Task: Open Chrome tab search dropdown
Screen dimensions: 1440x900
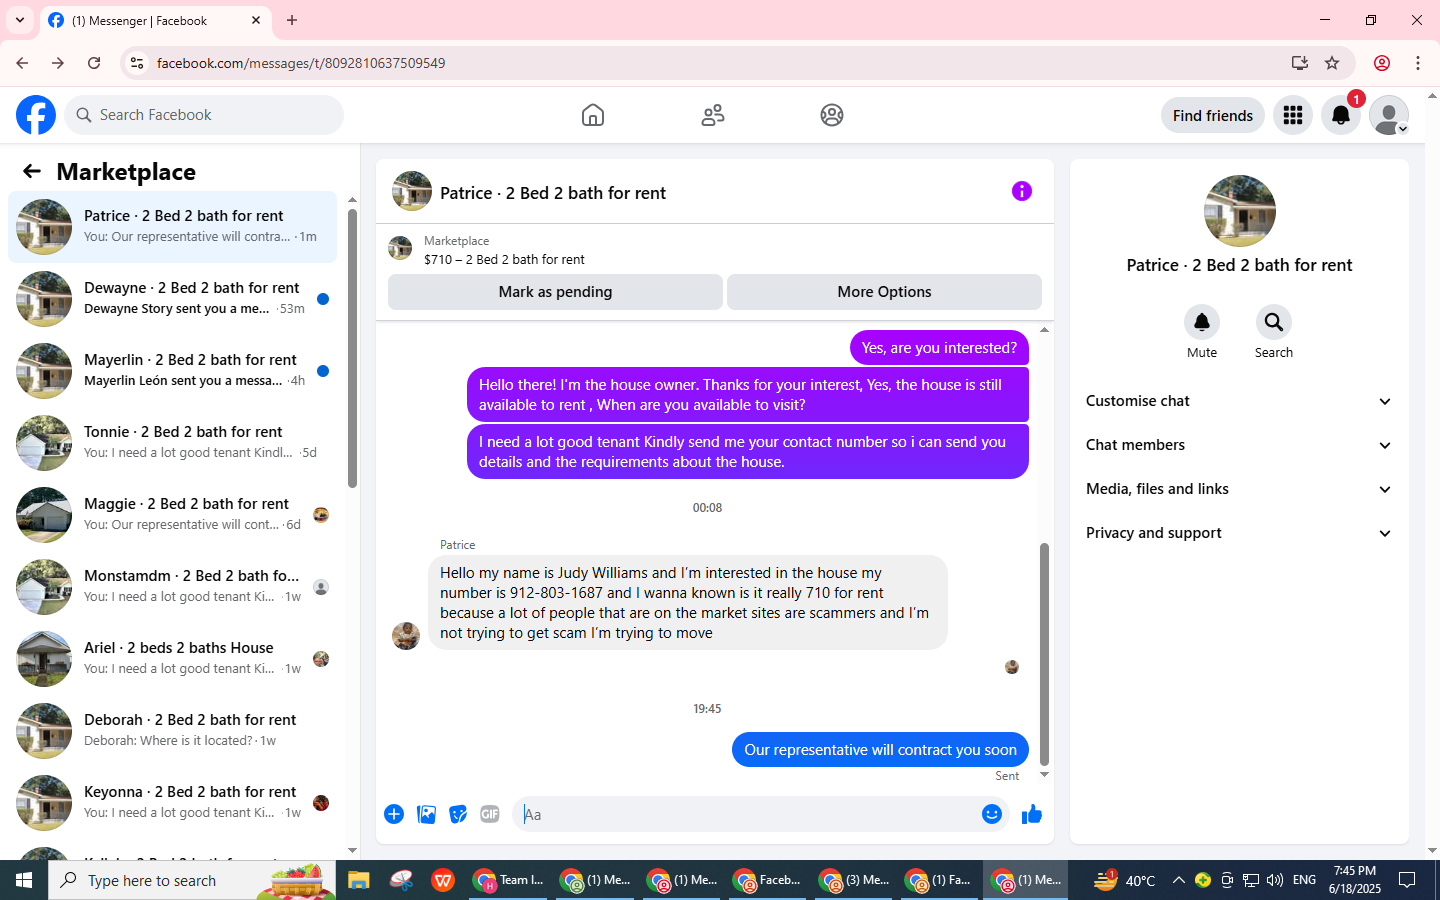Action: point(20,20)
